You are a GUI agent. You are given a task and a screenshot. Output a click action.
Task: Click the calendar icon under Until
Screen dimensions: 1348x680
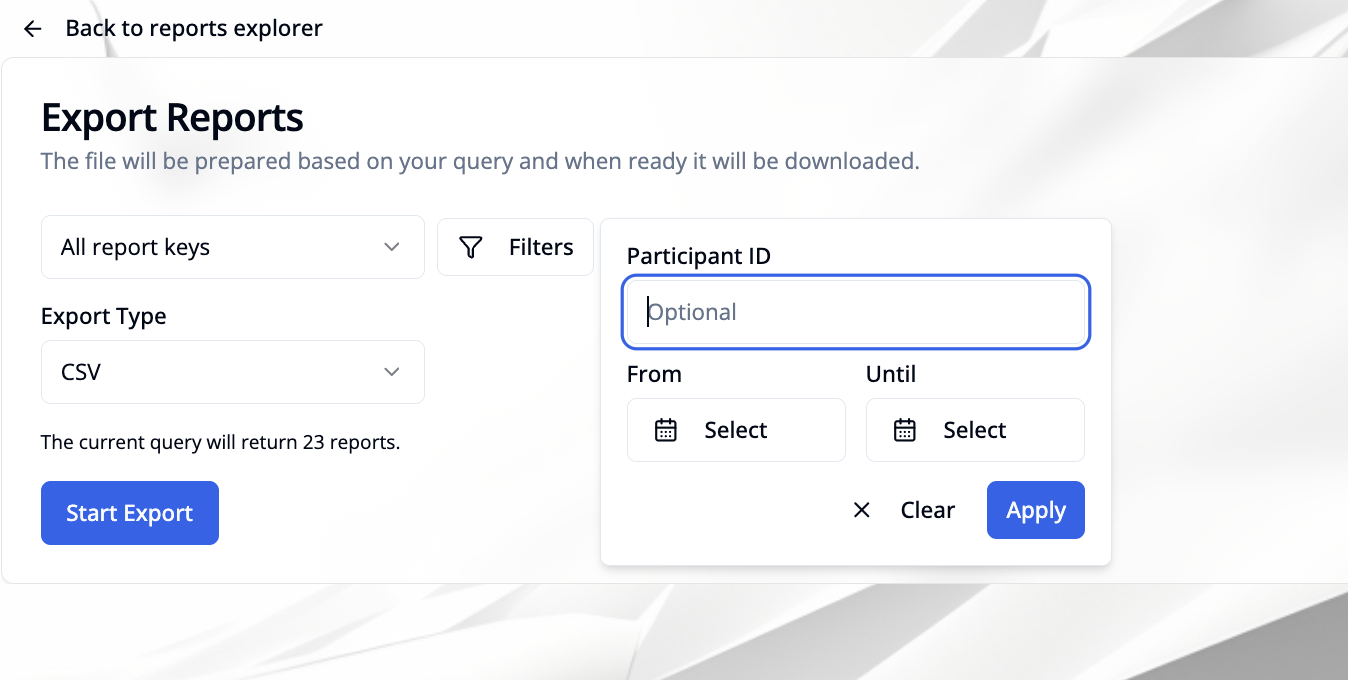905,429
